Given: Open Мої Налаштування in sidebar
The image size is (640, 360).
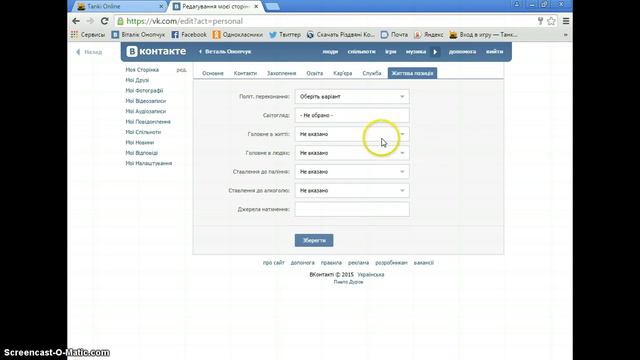Looking at the screenshot, I should 149,164.
